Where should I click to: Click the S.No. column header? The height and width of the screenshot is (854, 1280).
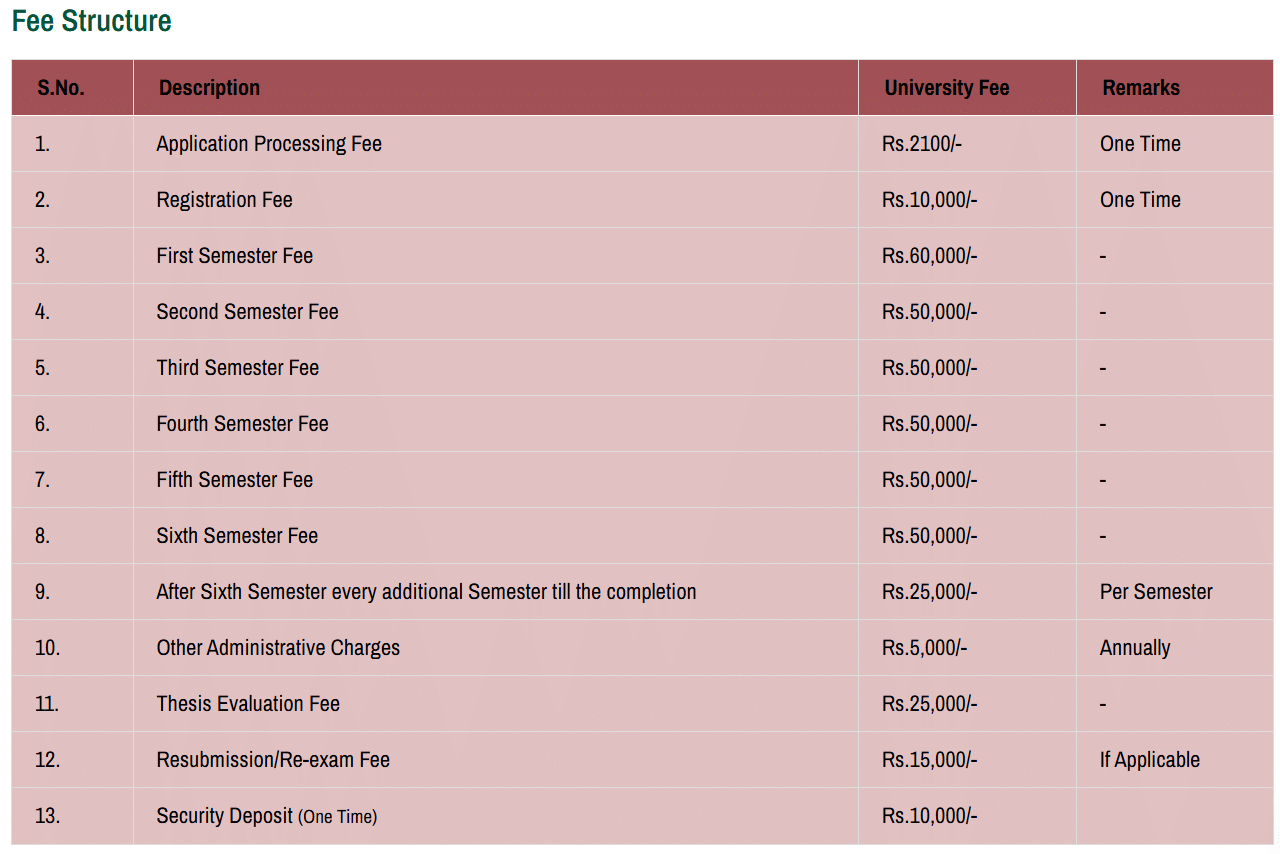pyautogui.click(x=61, y=88)
